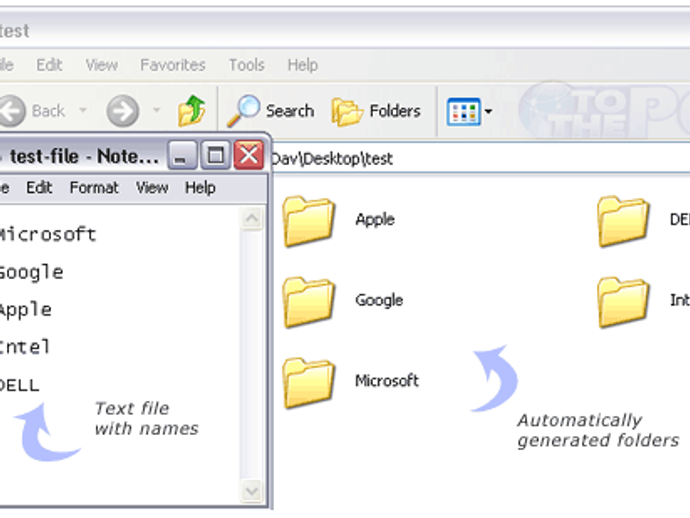Open the Favorites menu in Explorer

[x=173, y=65]
